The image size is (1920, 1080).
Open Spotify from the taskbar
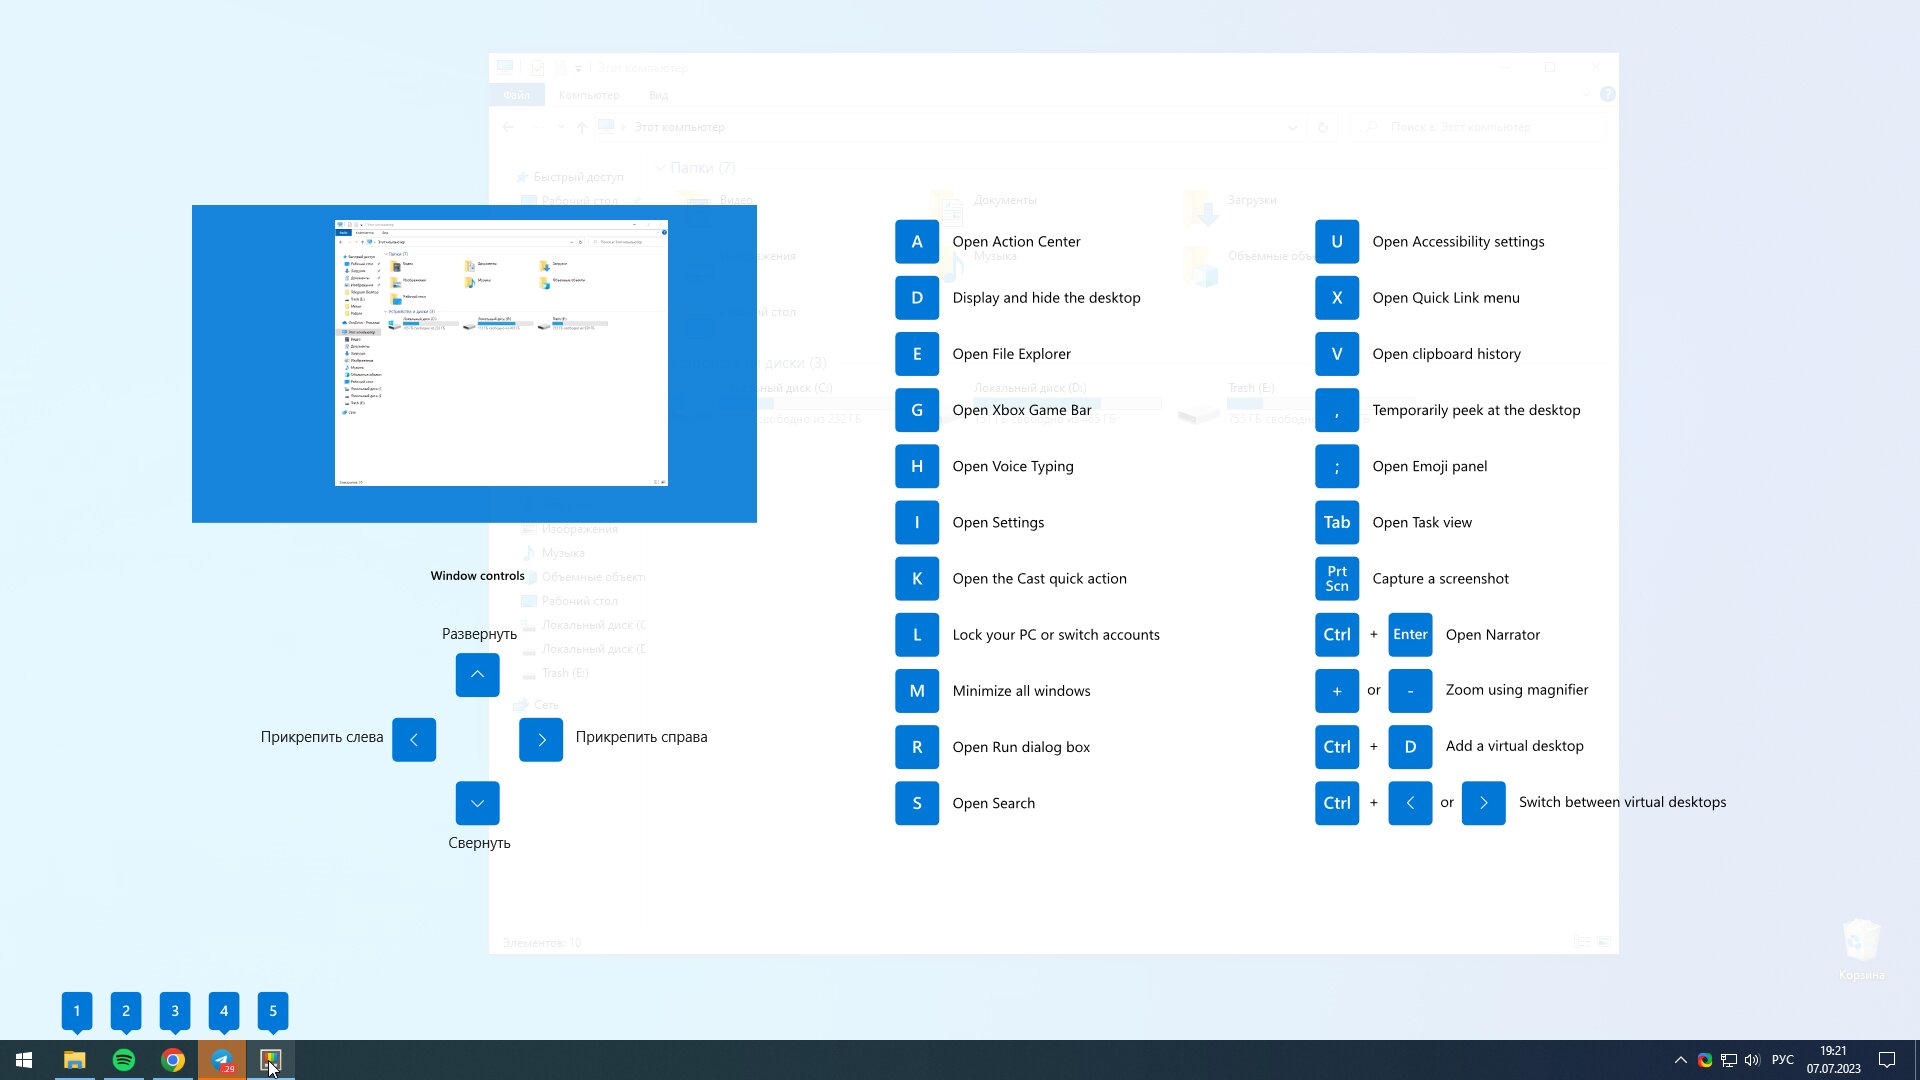coord(124,1060)
